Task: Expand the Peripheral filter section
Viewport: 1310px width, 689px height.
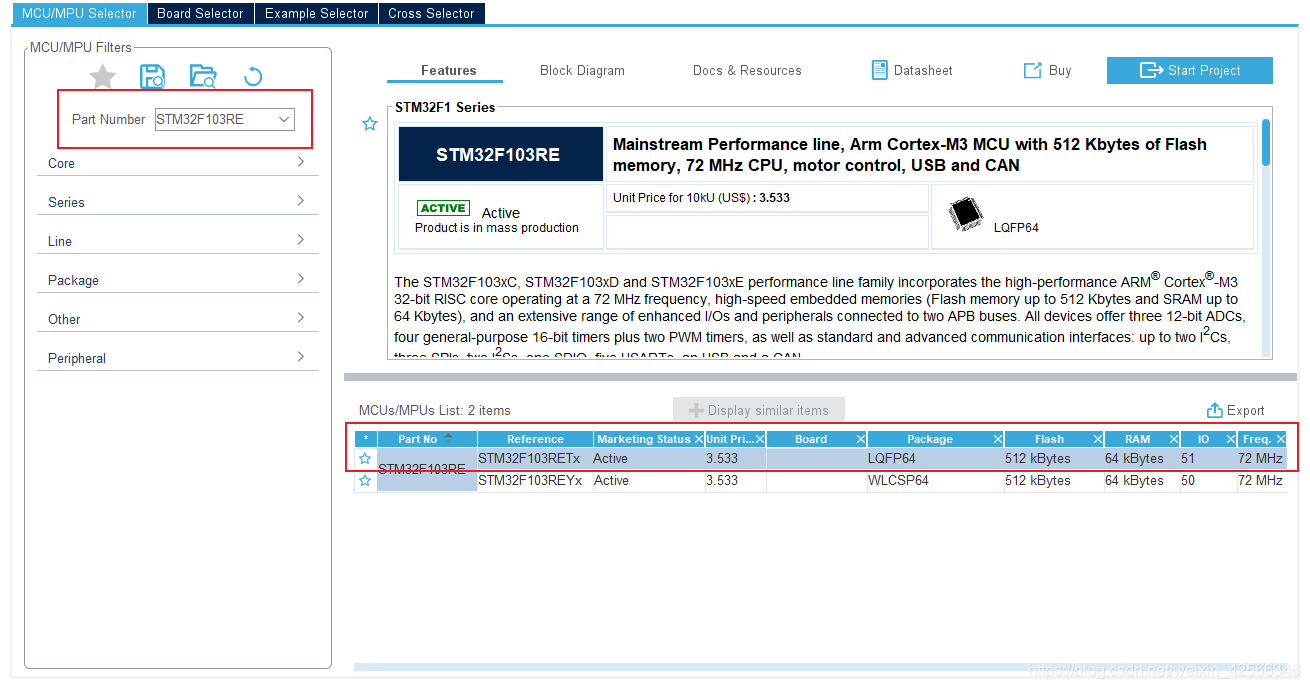Action: point(178,358)
